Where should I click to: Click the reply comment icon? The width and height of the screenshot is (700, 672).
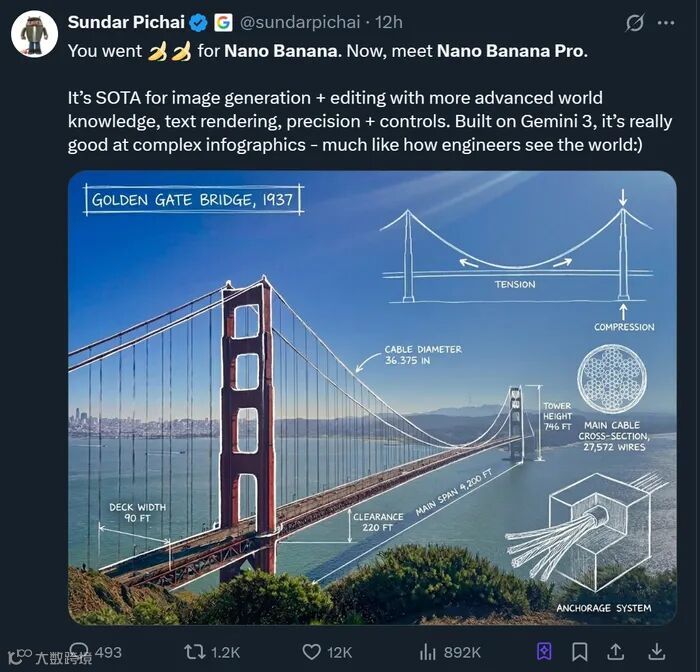[x=76, y=652]
